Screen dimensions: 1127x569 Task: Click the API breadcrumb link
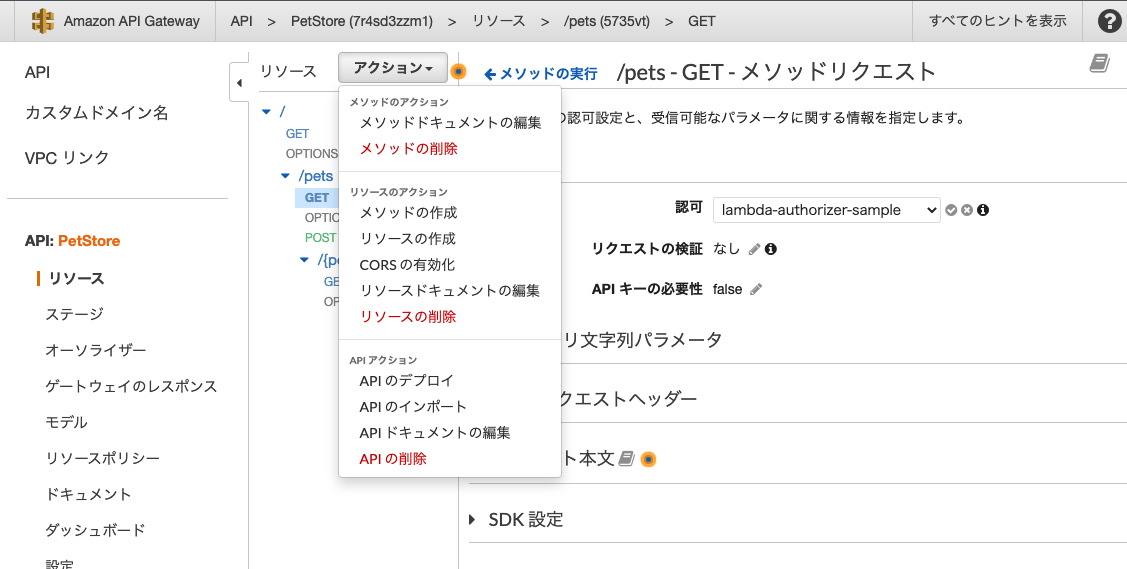click(x=242, y=21)
